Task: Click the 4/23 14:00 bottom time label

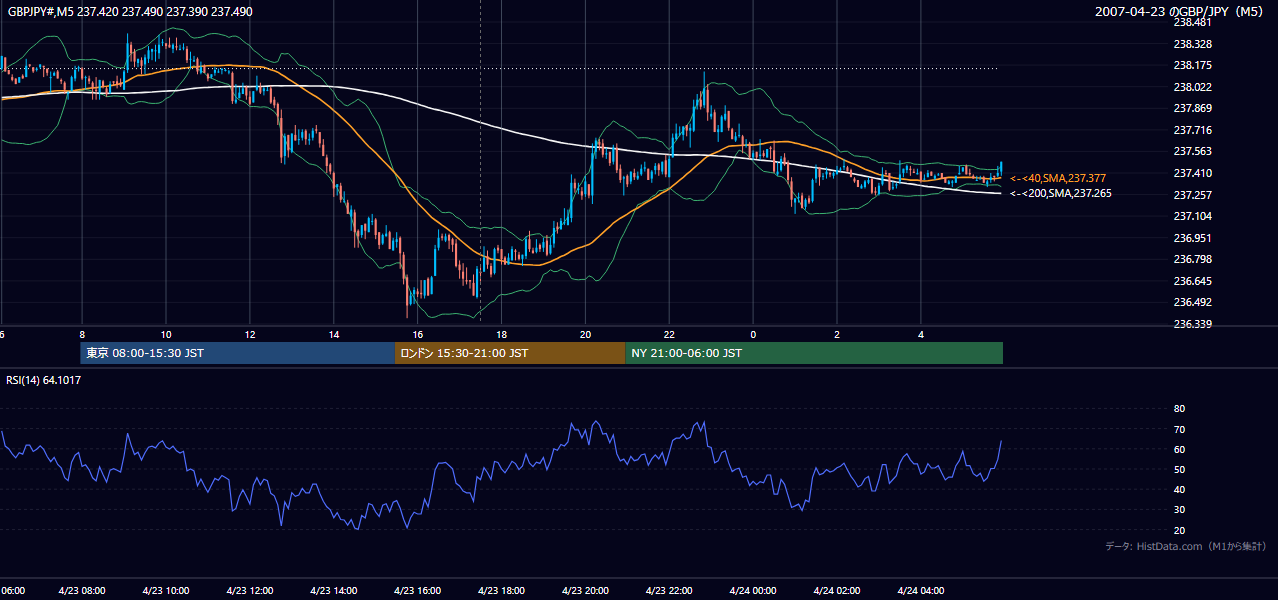Action: tap(334, 590)
